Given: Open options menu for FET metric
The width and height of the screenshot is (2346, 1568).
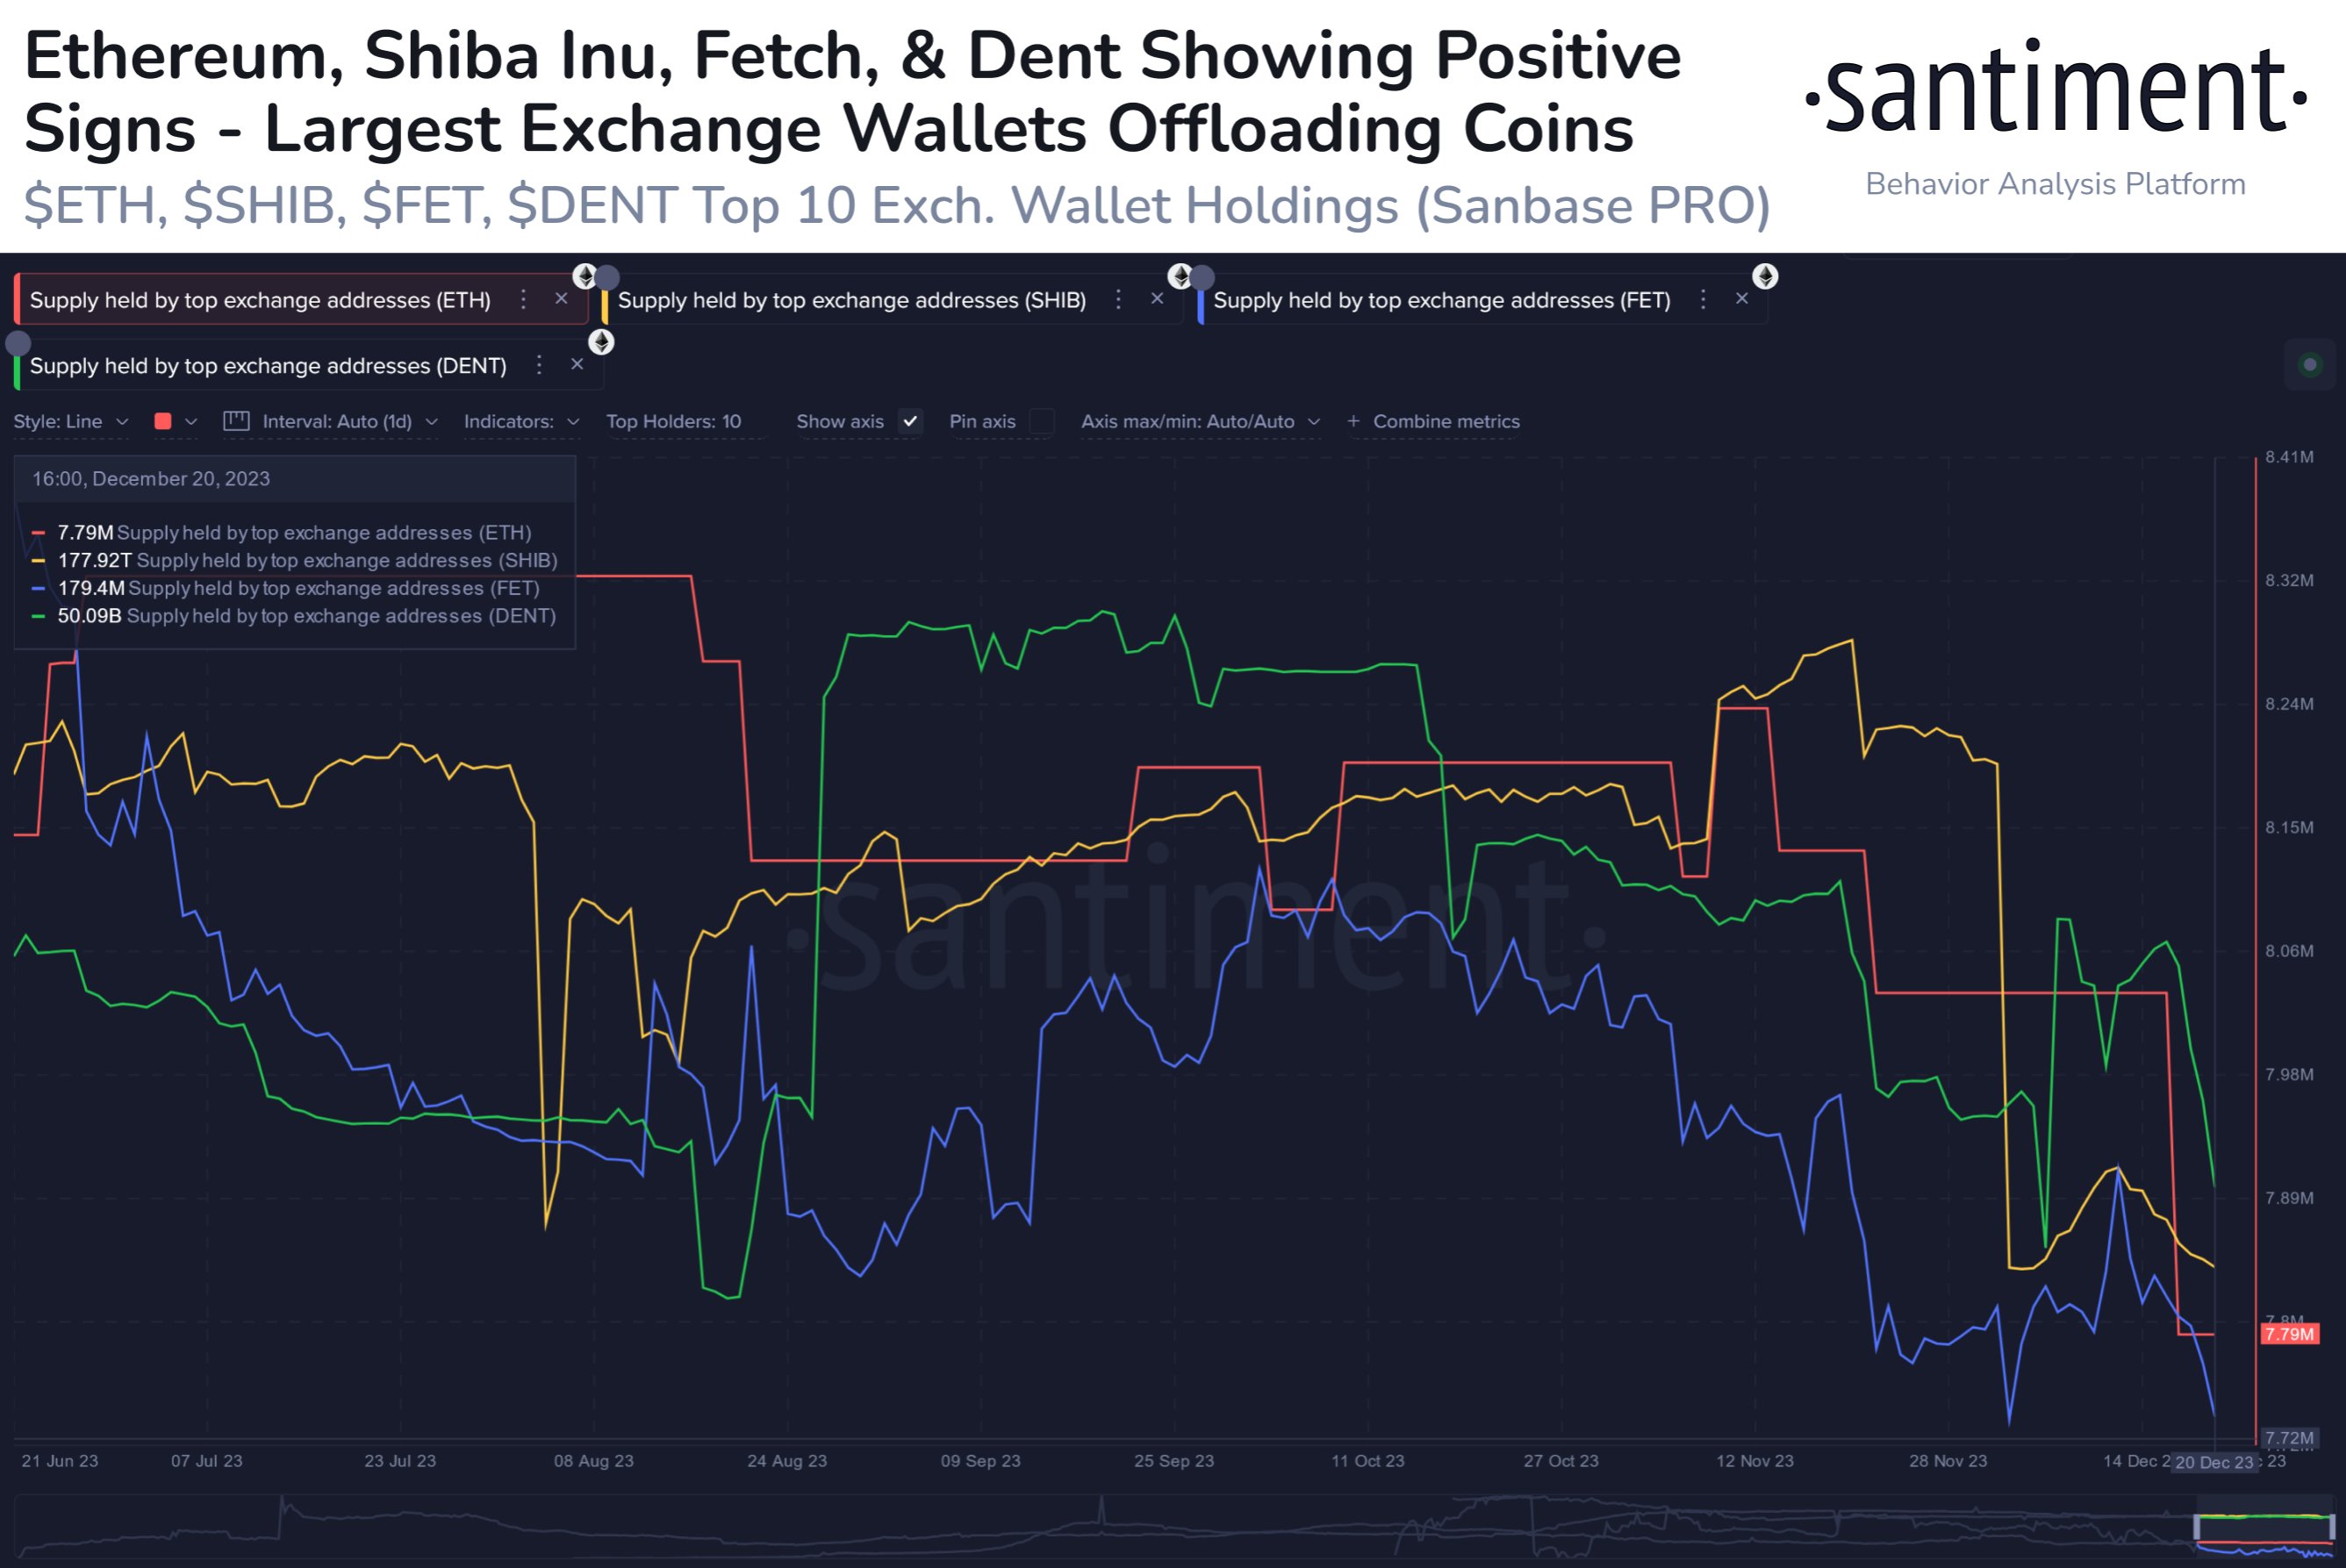Looking at the screenshot, I should tap(1703, 299).
